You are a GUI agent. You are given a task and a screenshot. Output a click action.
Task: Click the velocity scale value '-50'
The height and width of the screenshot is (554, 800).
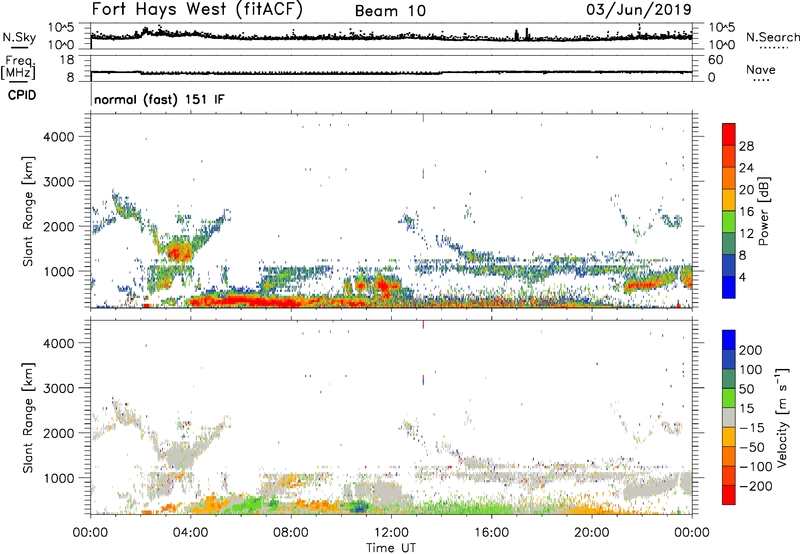[752, 447]
